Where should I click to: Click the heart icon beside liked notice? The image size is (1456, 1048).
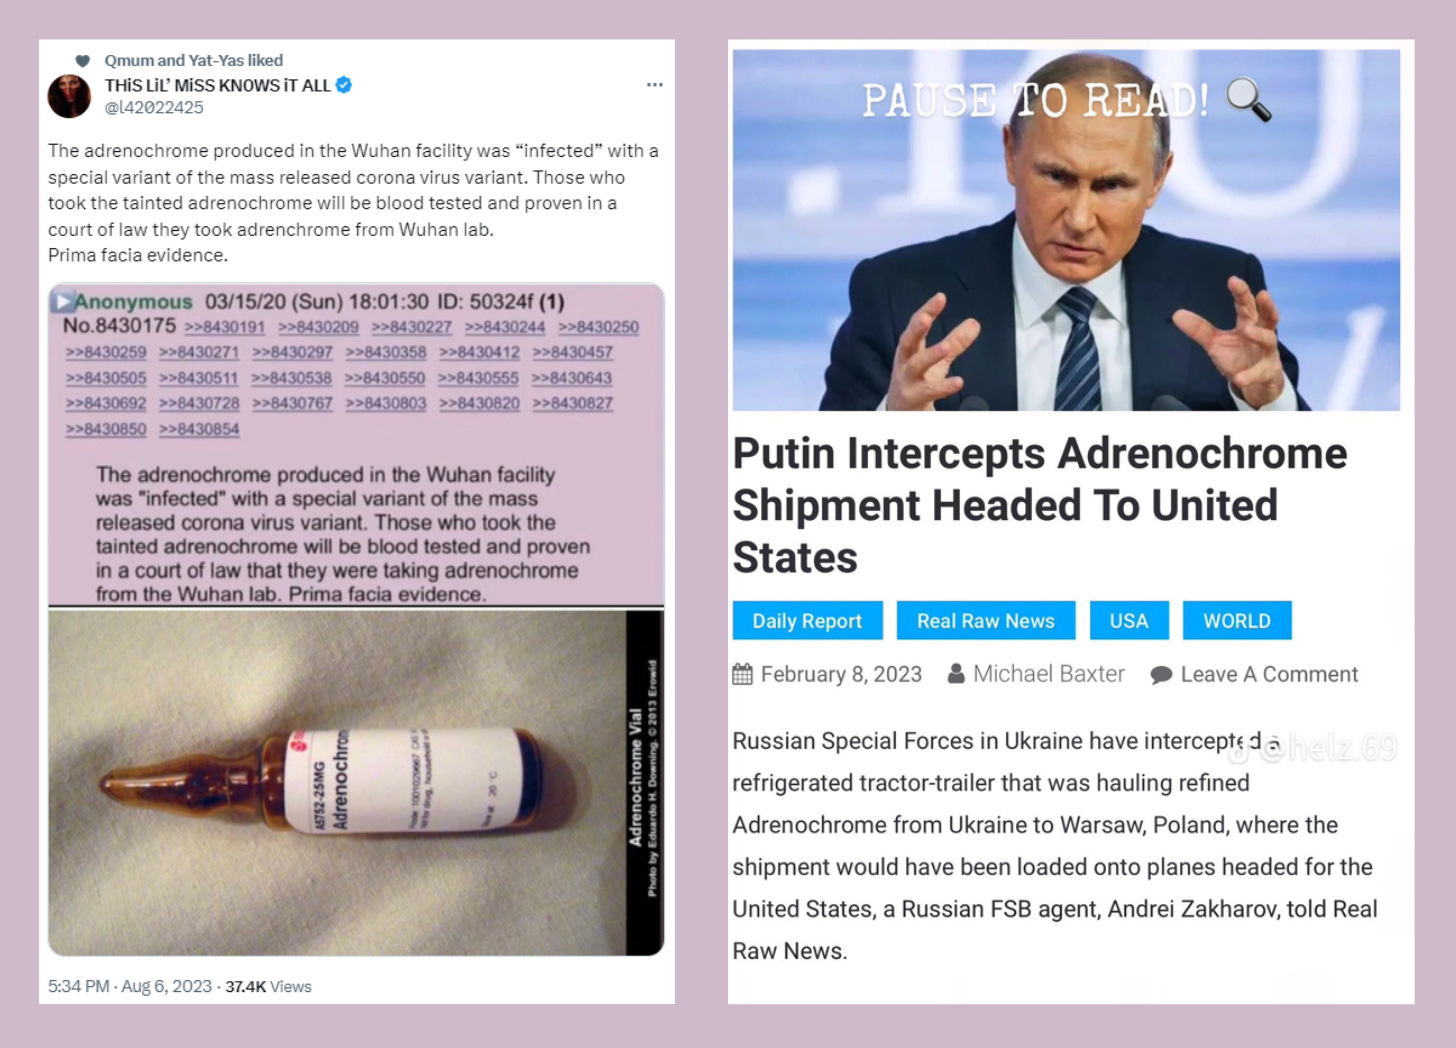coord(83,60)
